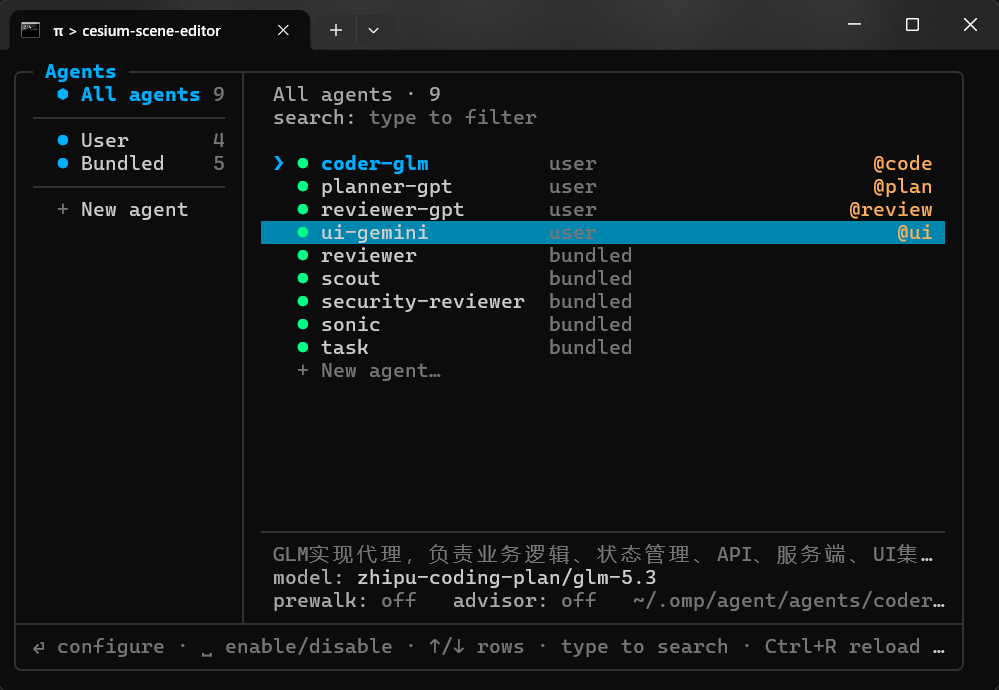Close the cesium-scene-editor tab

284,30
